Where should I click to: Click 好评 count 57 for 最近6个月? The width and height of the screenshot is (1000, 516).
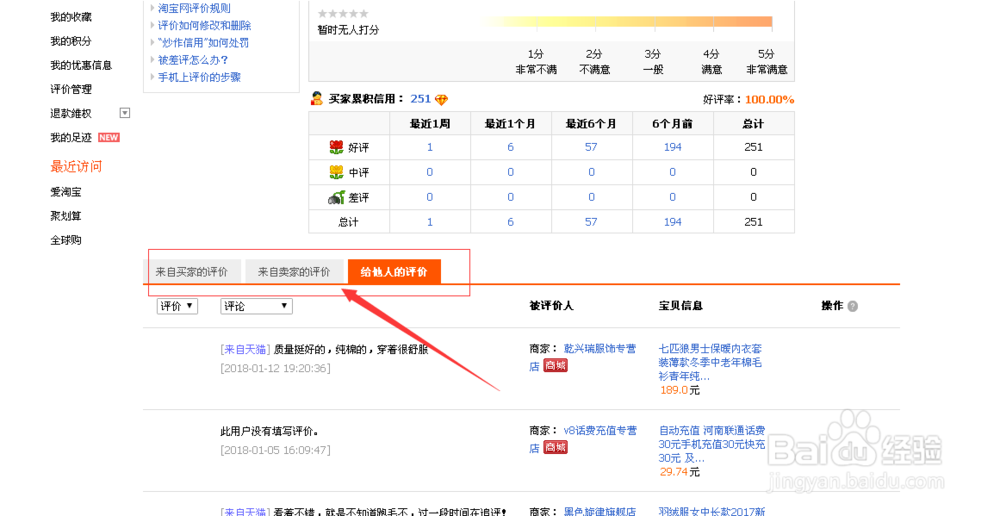(x=591, y=147)
